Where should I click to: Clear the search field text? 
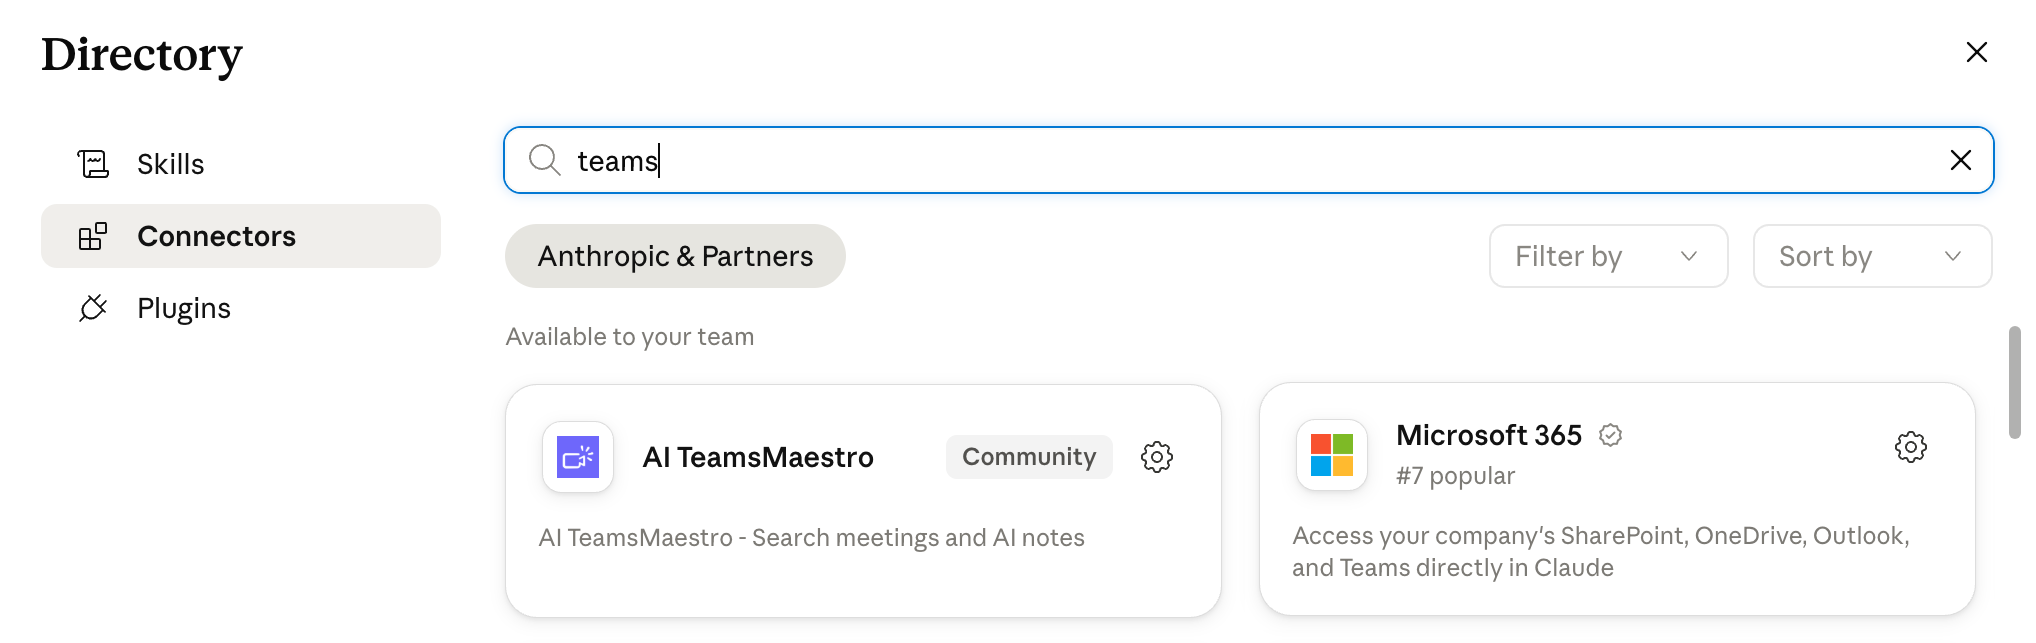pyautogui.click(x=1960, y=160)
